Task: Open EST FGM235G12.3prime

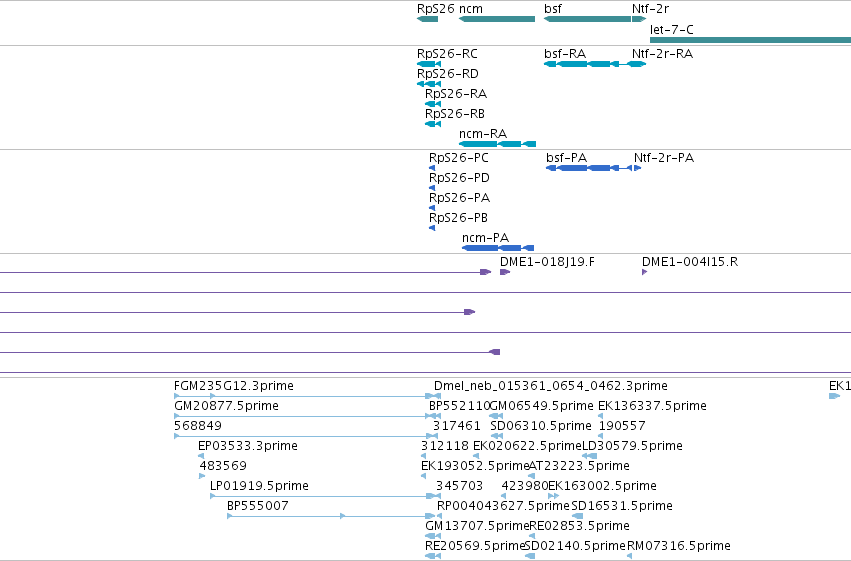Action: [x=234, y=386]
